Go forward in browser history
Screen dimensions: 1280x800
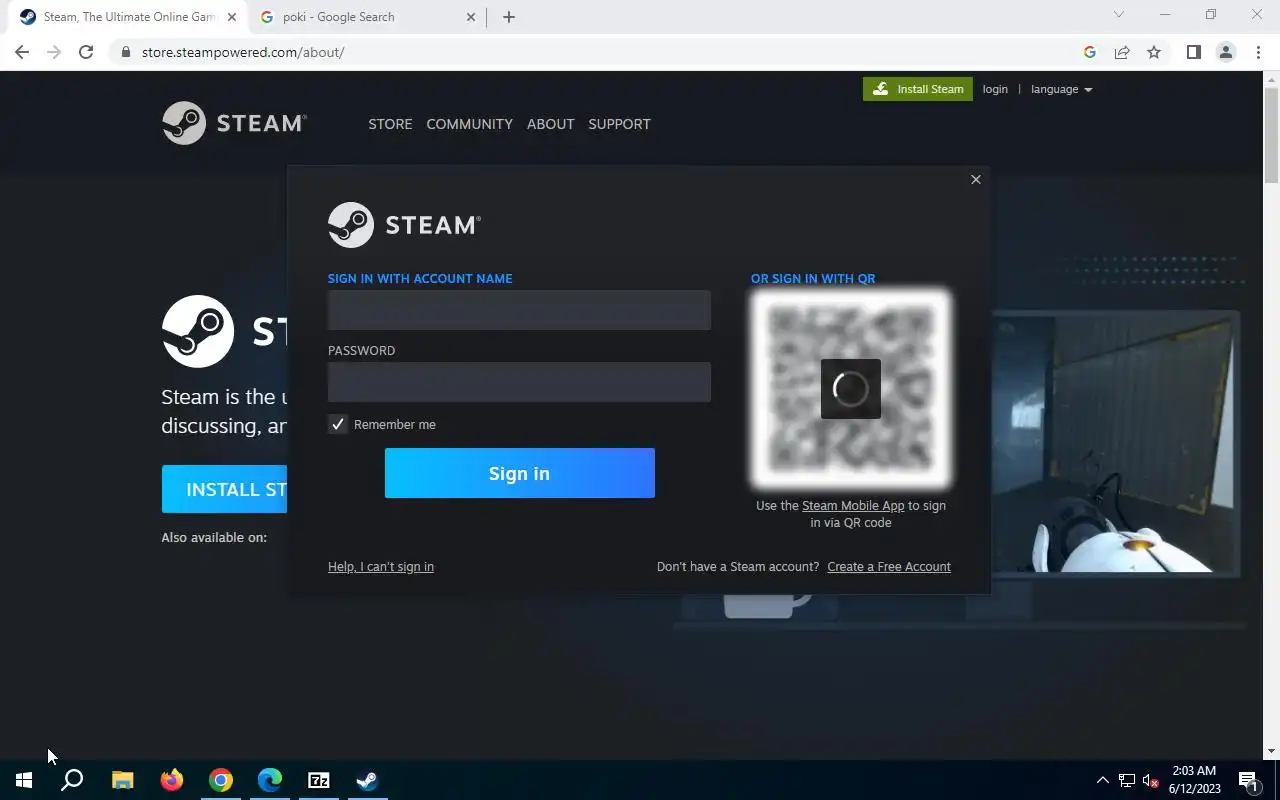tap(54, 52)
